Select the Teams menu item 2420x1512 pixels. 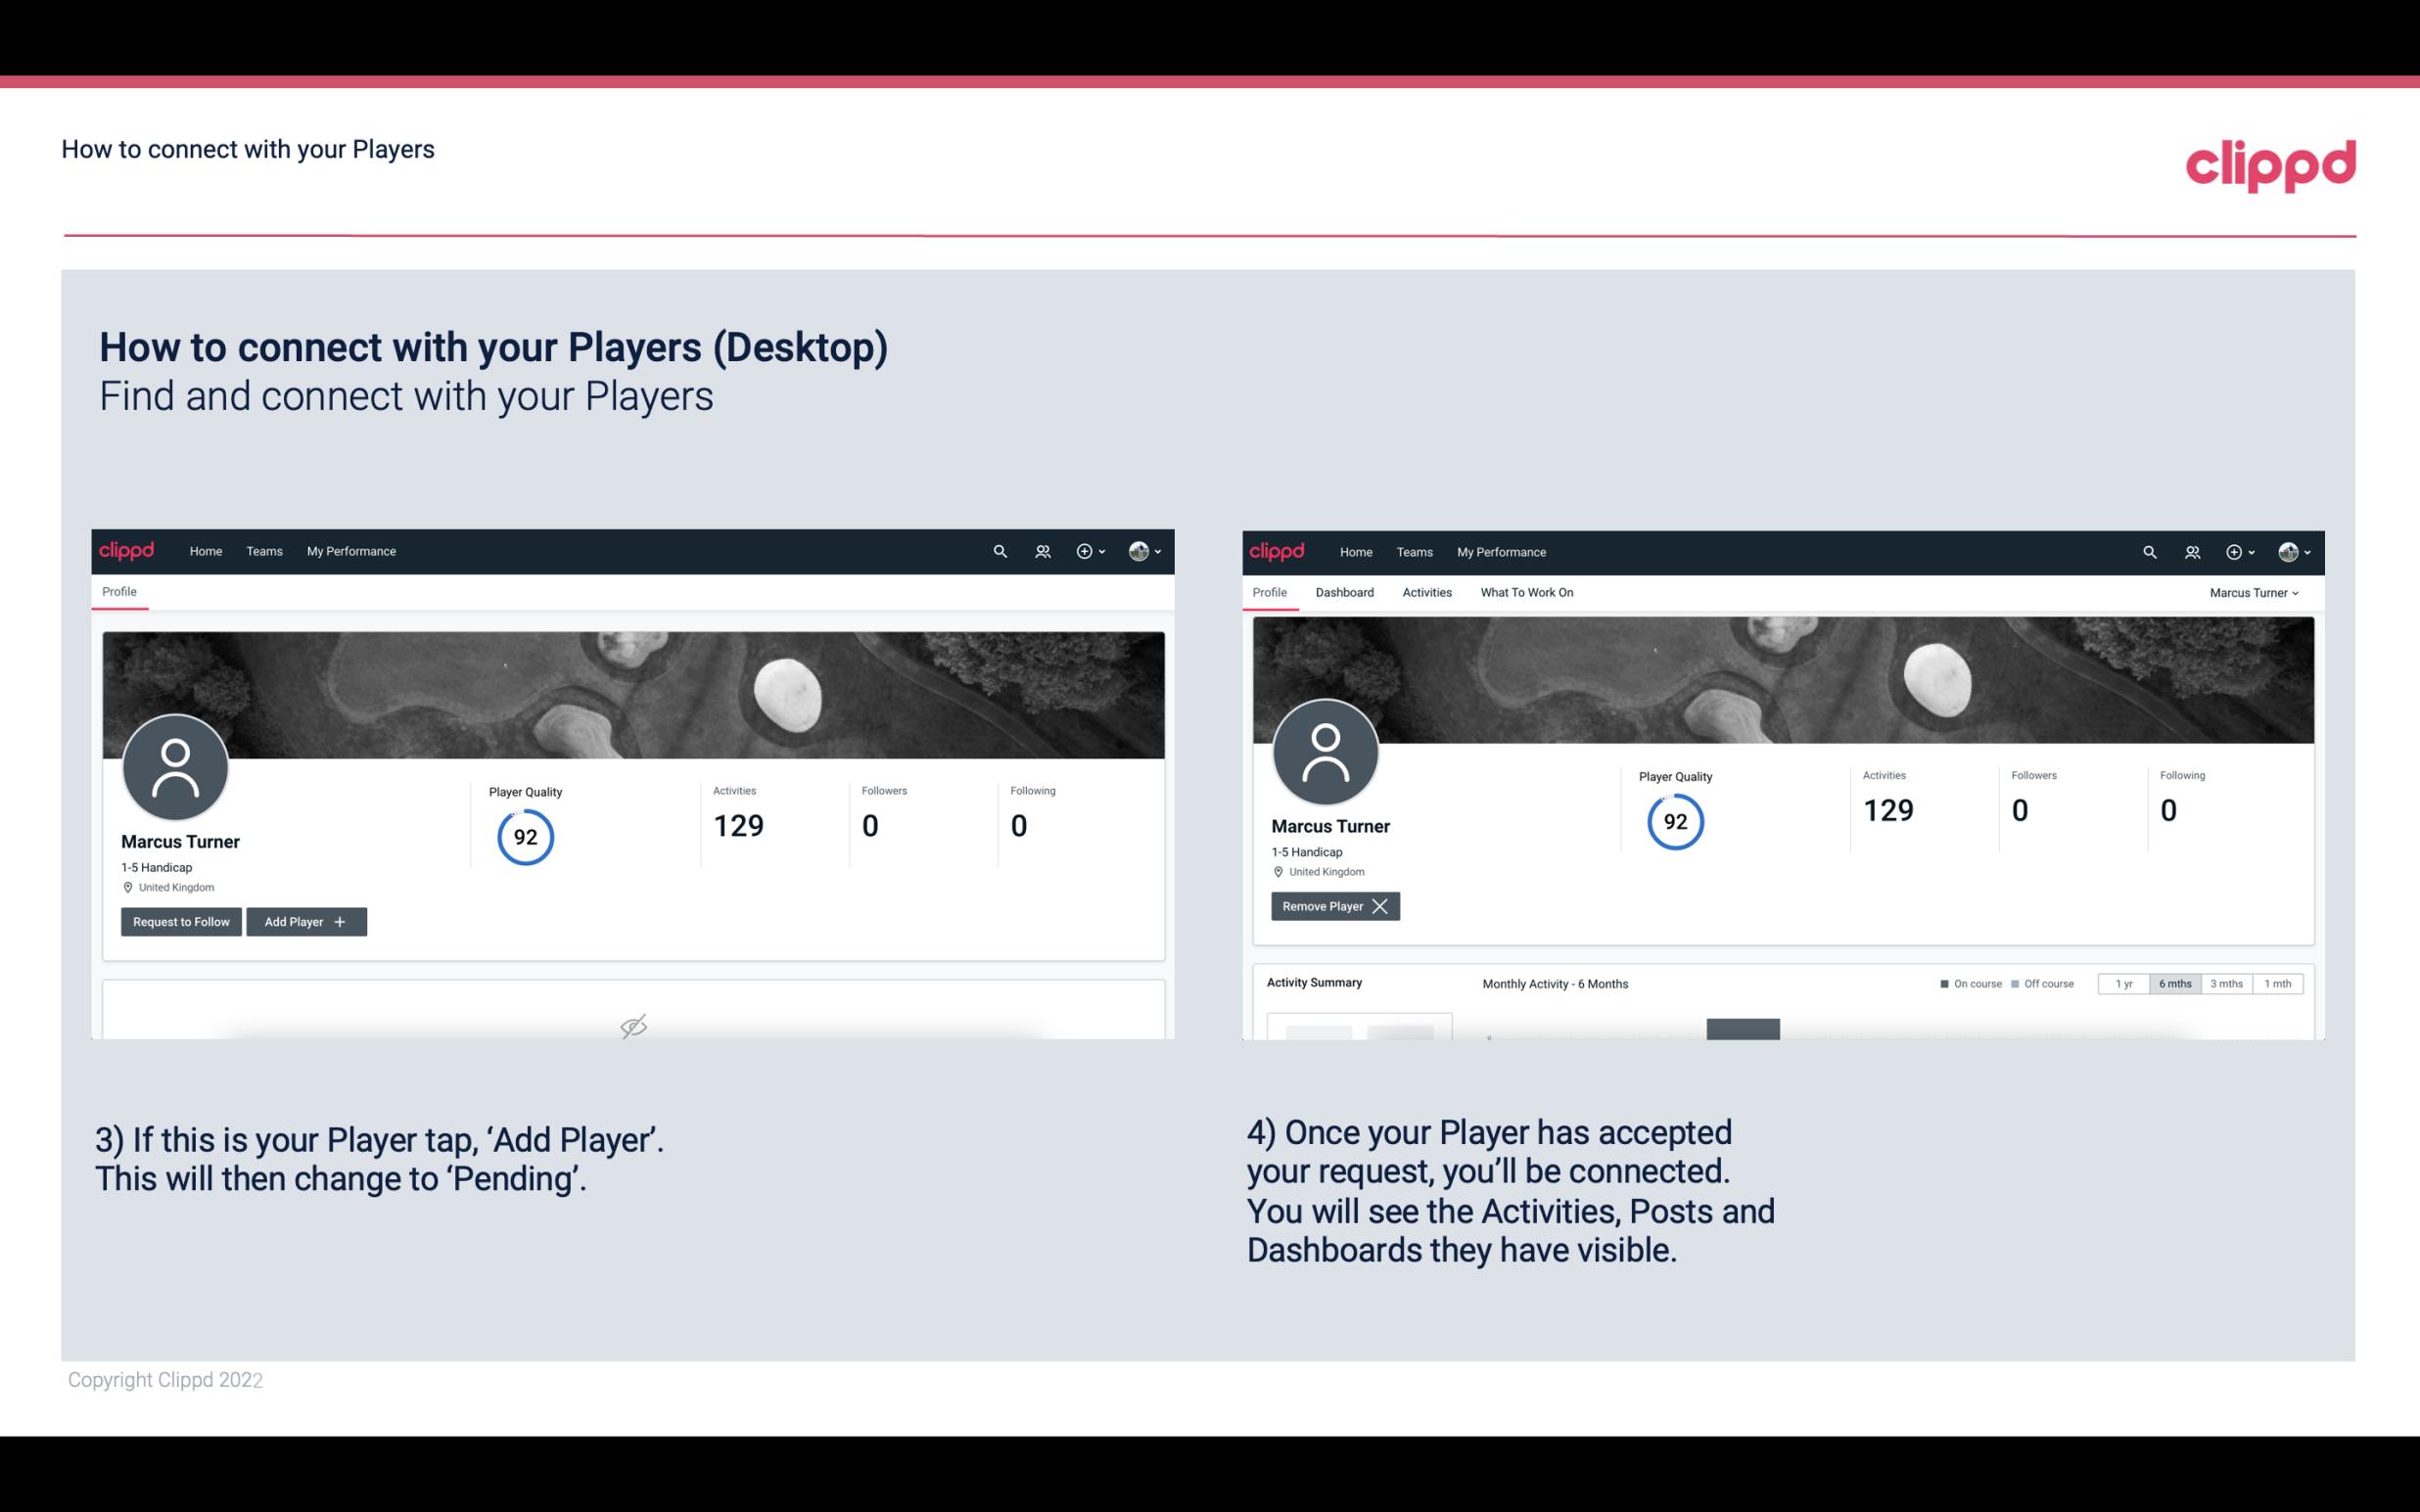pos(261,550)
